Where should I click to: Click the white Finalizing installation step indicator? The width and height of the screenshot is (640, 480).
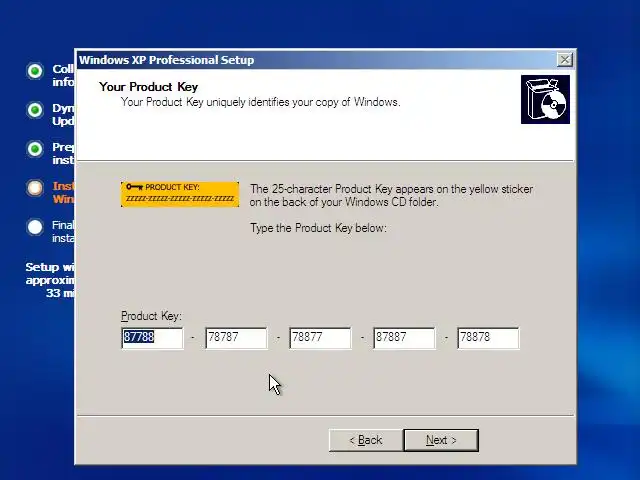(x=35, y=227)
